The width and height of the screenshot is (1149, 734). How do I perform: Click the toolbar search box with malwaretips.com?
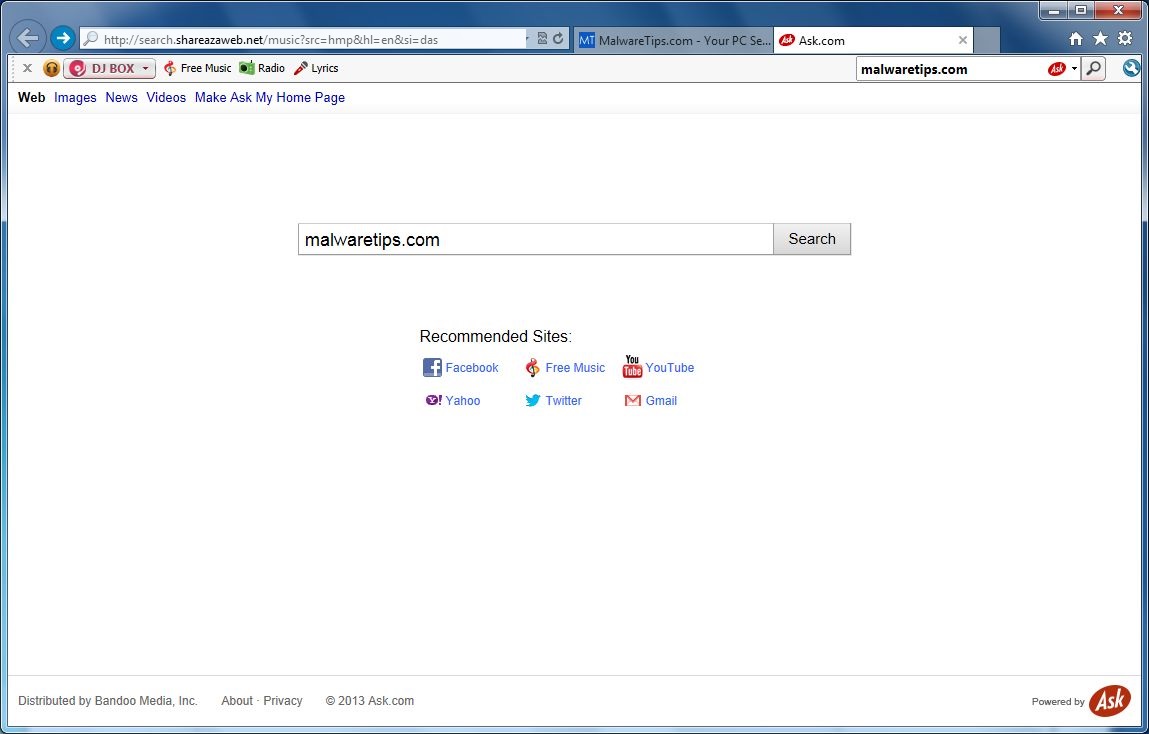(x=950, y=69)
